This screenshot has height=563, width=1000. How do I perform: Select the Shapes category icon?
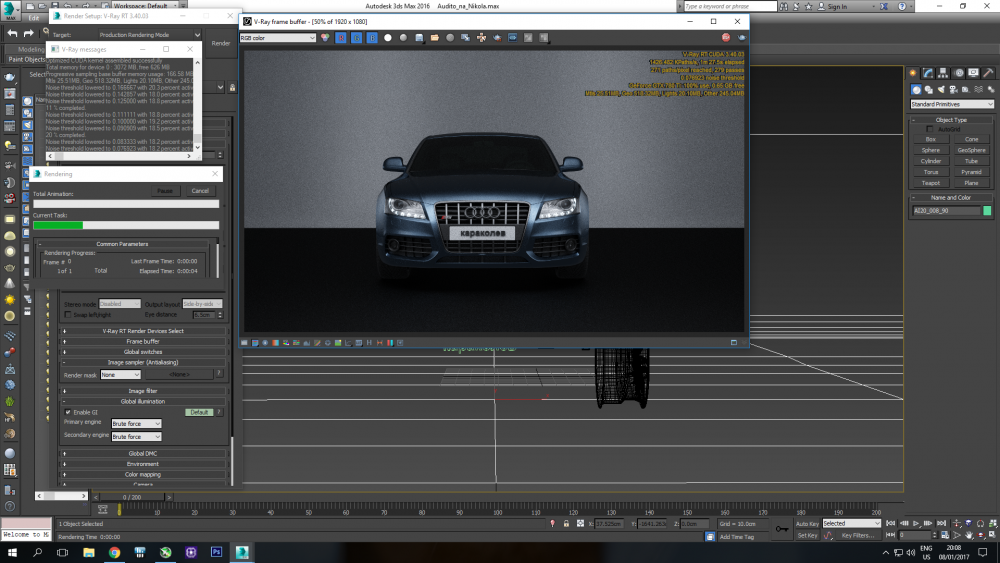coord(929,89)
